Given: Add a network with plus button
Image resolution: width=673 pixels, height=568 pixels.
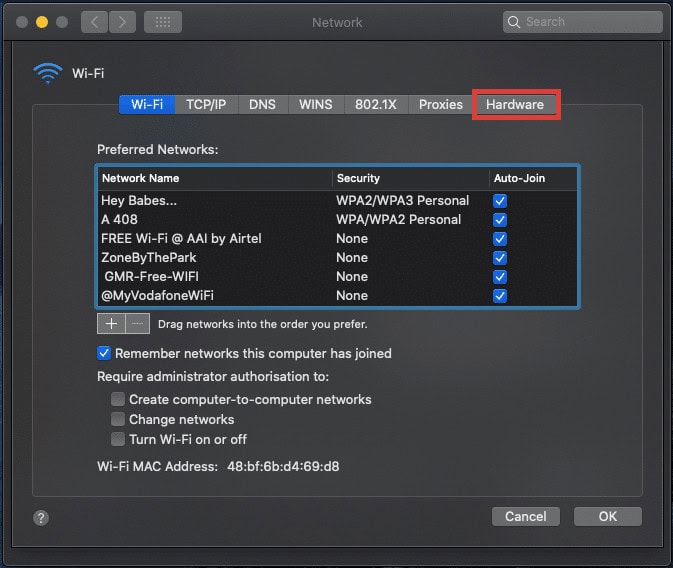Looking at the screenshot, I should 111,323.
